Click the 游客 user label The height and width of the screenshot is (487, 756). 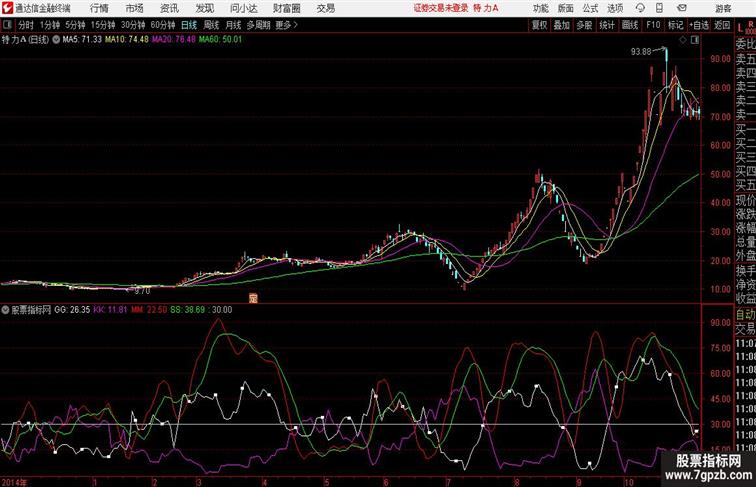point(723,8)
